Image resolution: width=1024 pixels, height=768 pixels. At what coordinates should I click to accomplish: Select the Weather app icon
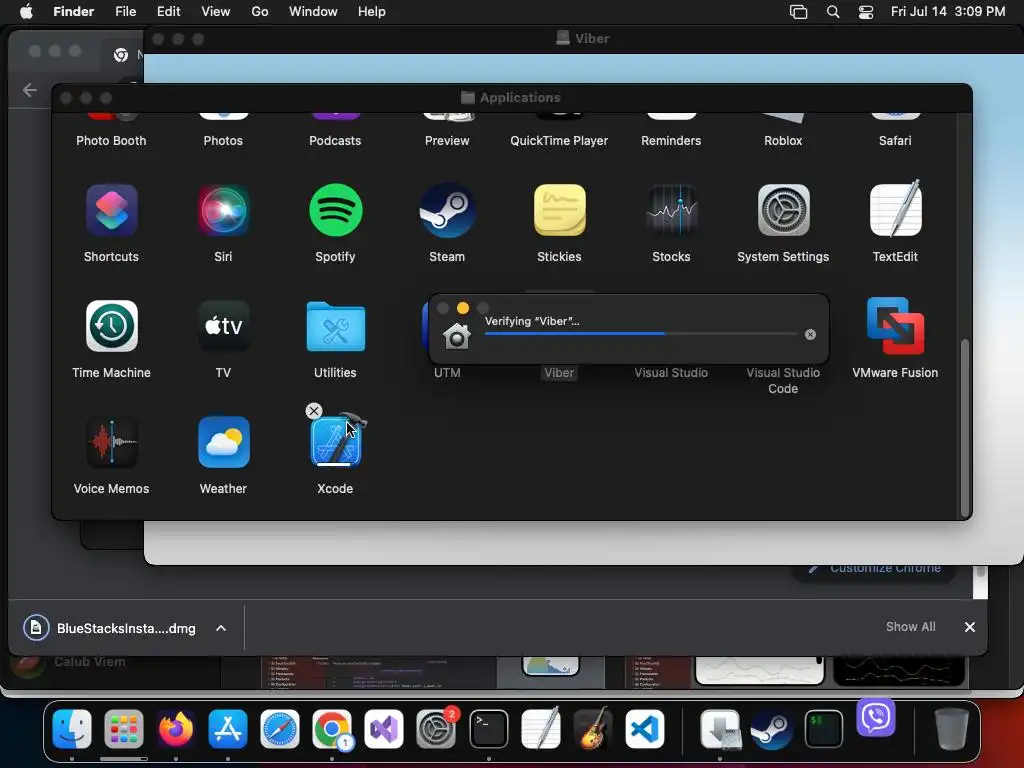[223, 442]
